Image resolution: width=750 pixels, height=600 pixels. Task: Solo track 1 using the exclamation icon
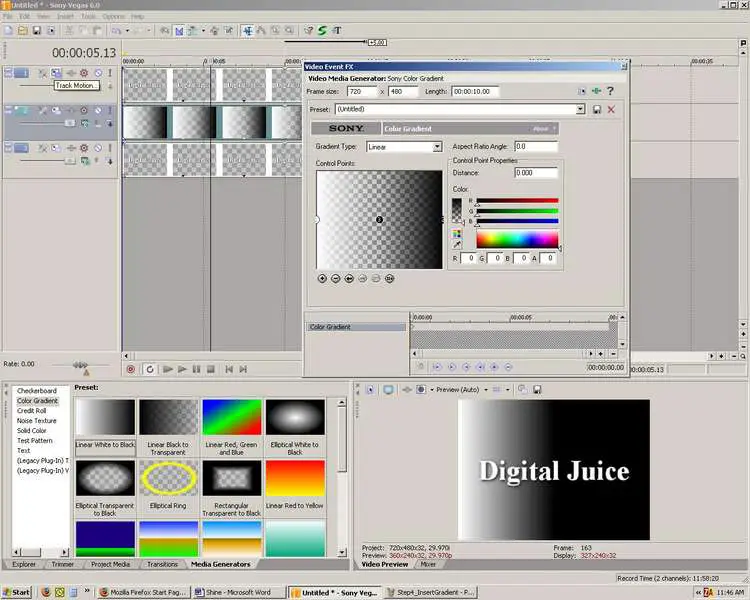coord(110,73)
